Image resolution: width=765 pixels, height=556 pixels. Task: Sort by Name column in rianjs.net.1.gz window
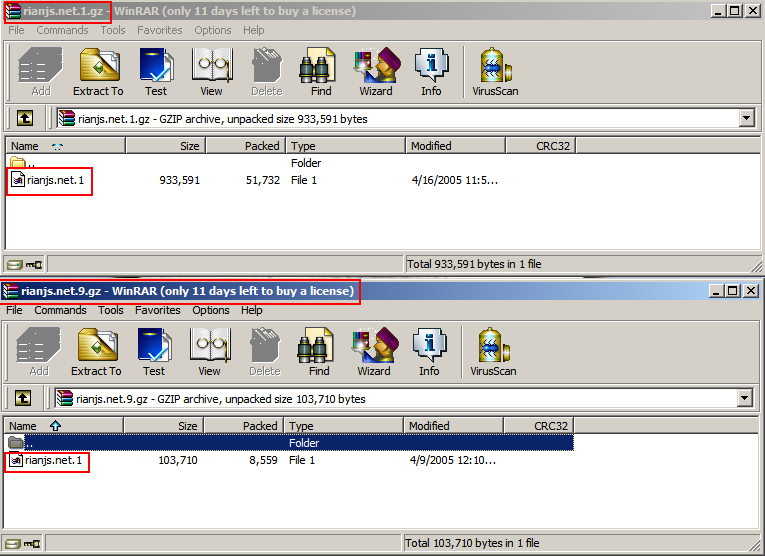65,146
